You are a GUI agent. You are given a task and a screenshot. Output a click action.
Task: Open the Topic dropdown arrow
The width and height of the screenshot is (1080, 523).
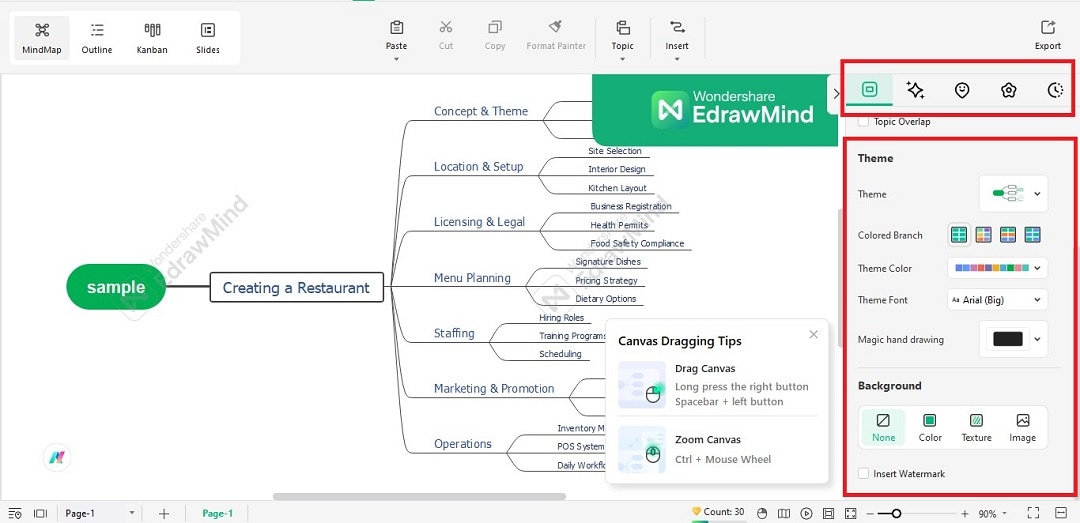pos(623,59)
